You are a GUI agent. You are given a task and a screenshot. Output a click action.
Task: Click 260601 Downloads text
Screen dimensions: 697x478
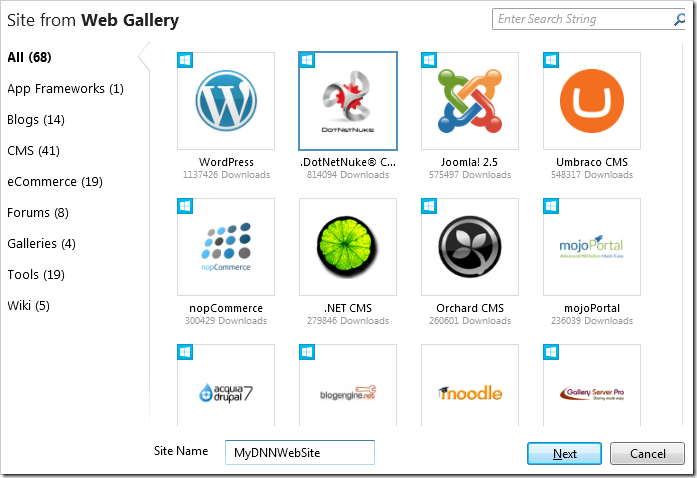click(470, 321)
